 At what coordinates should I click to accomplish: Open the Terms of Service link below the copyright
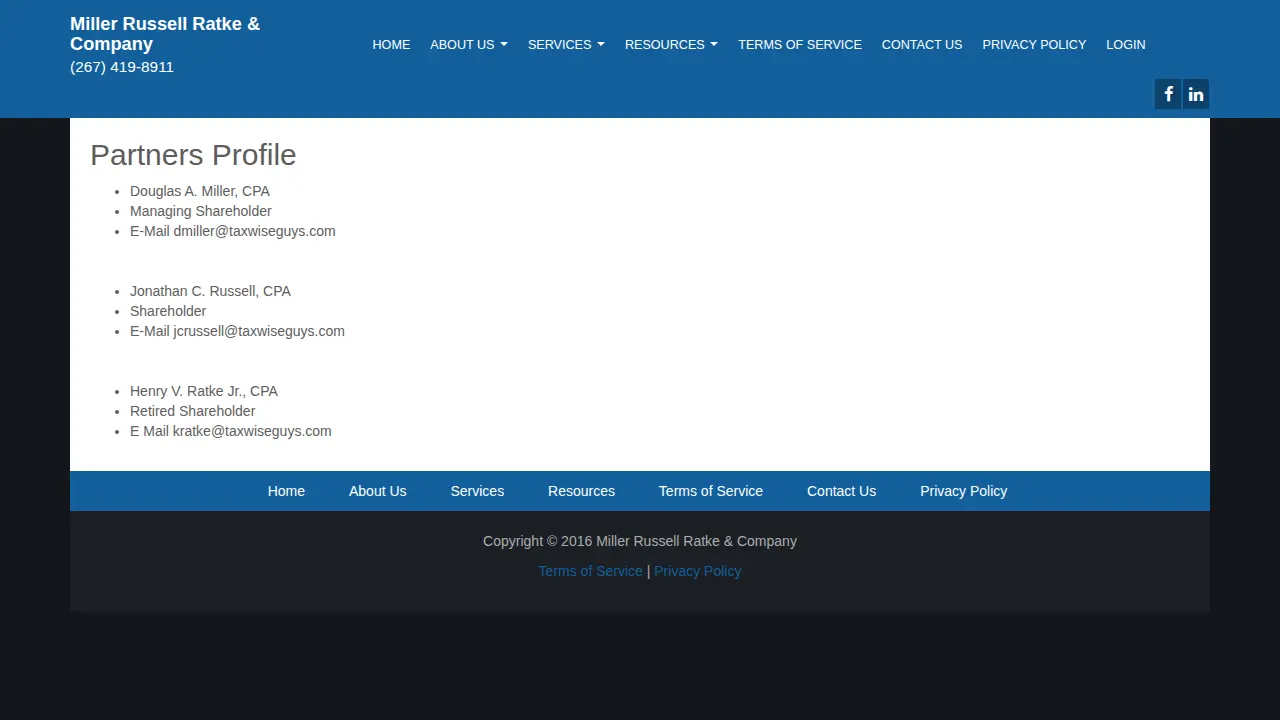coord(590,571)
